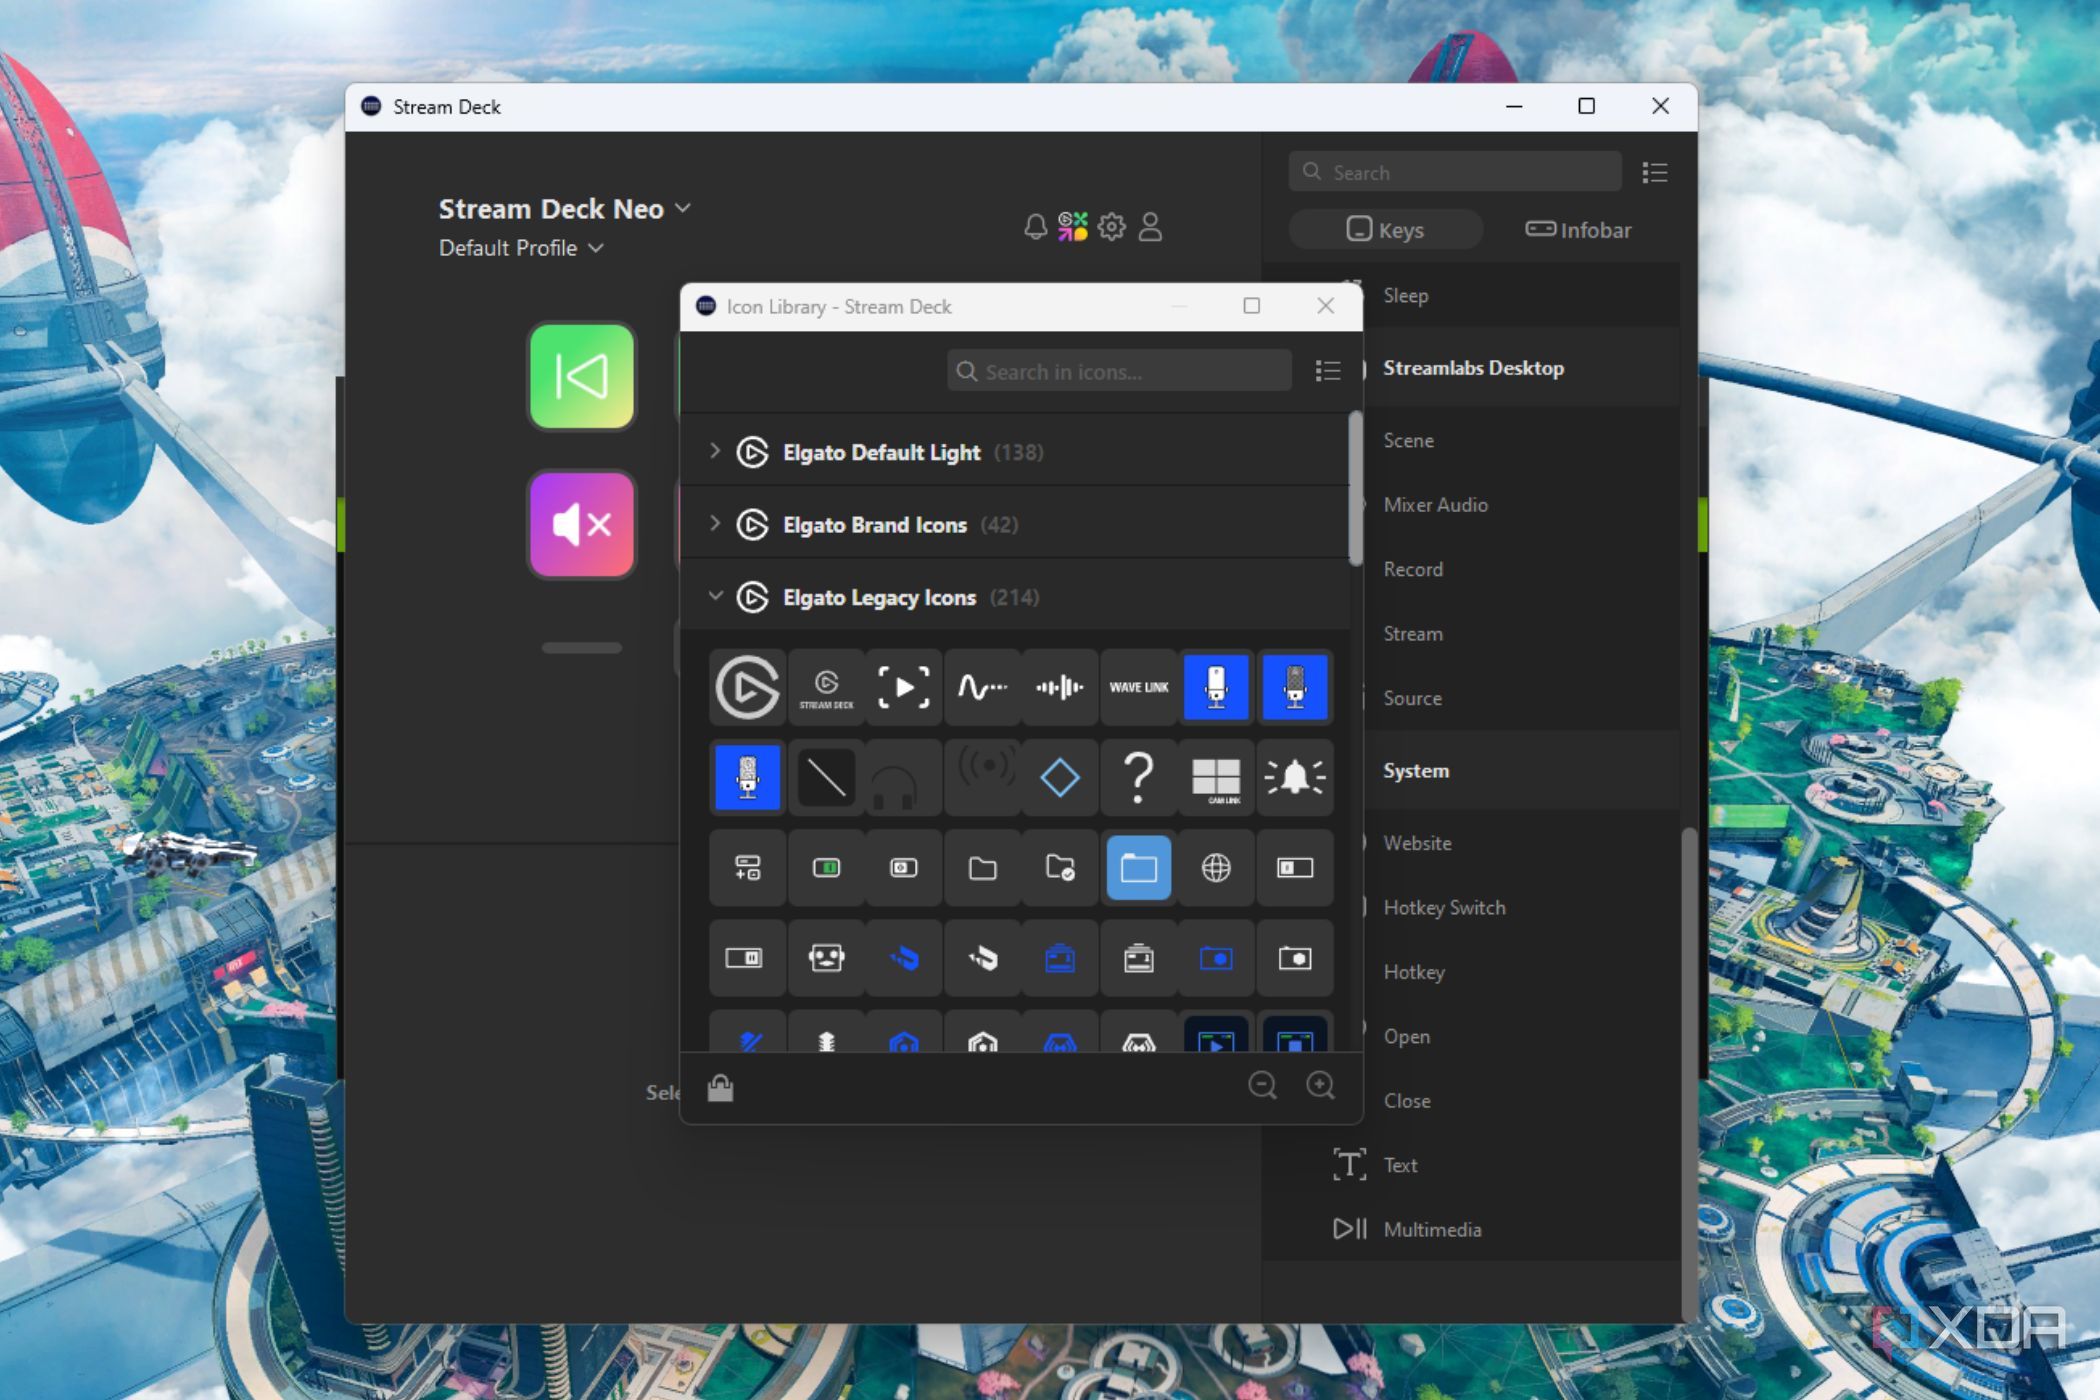Open Stream Deck notifications bell
2100x1400 pixels.
click(1035, 227)
